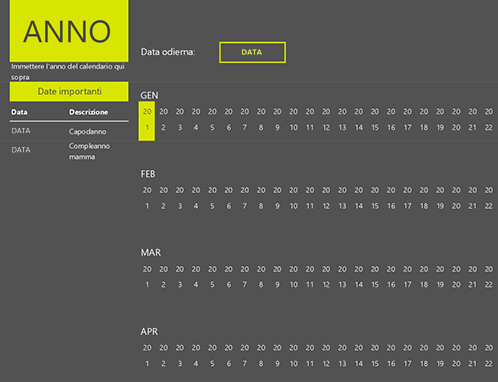Image resolution: width=498 pixels, height=382 pixels.
Task: Select the GEN month label
Action: [x=149, y=95]
